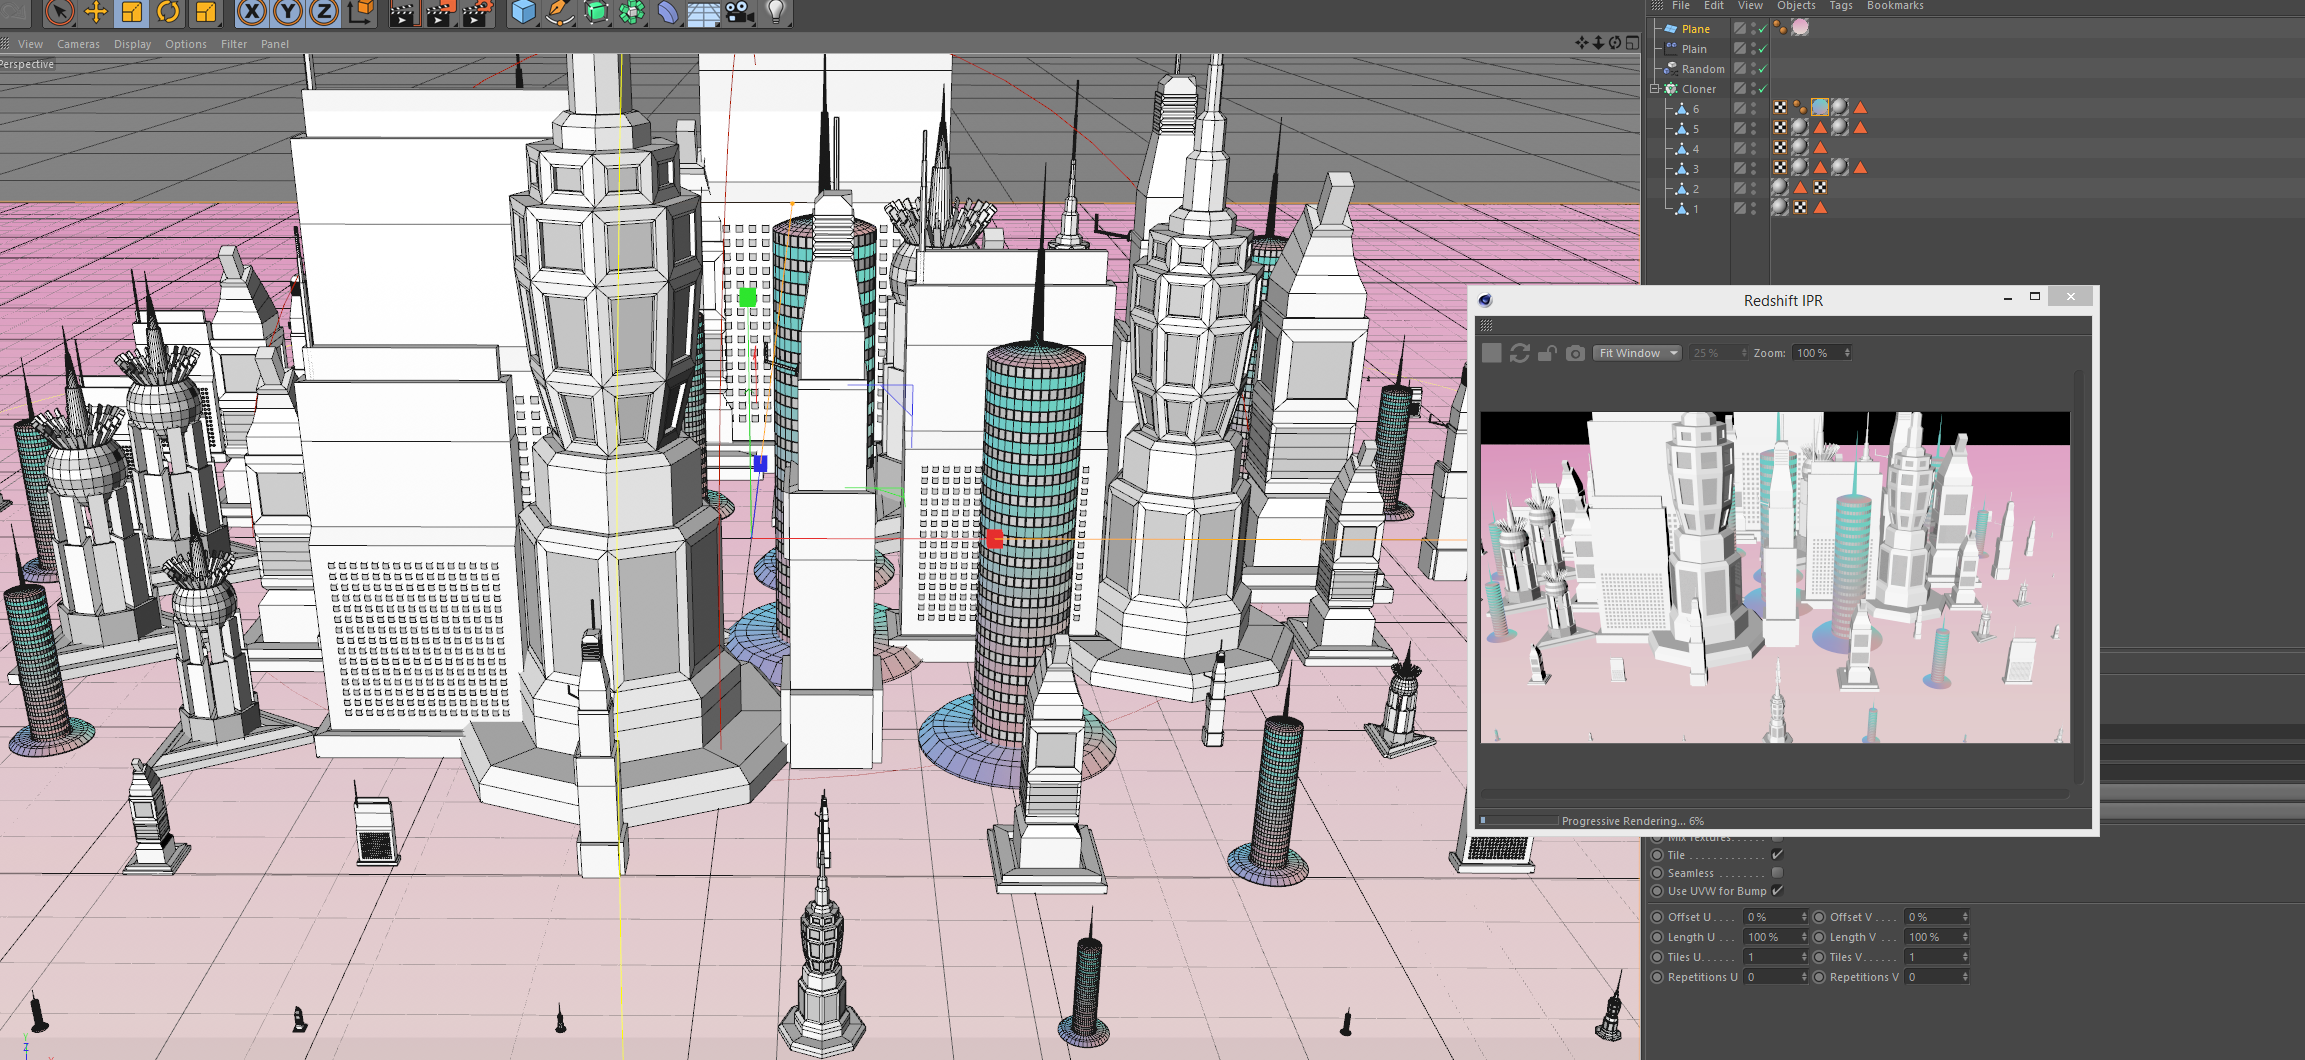Screen dimensions: 2305x1060
Task: Click the viewport rotate camera icon
Action: (1615, 42)
